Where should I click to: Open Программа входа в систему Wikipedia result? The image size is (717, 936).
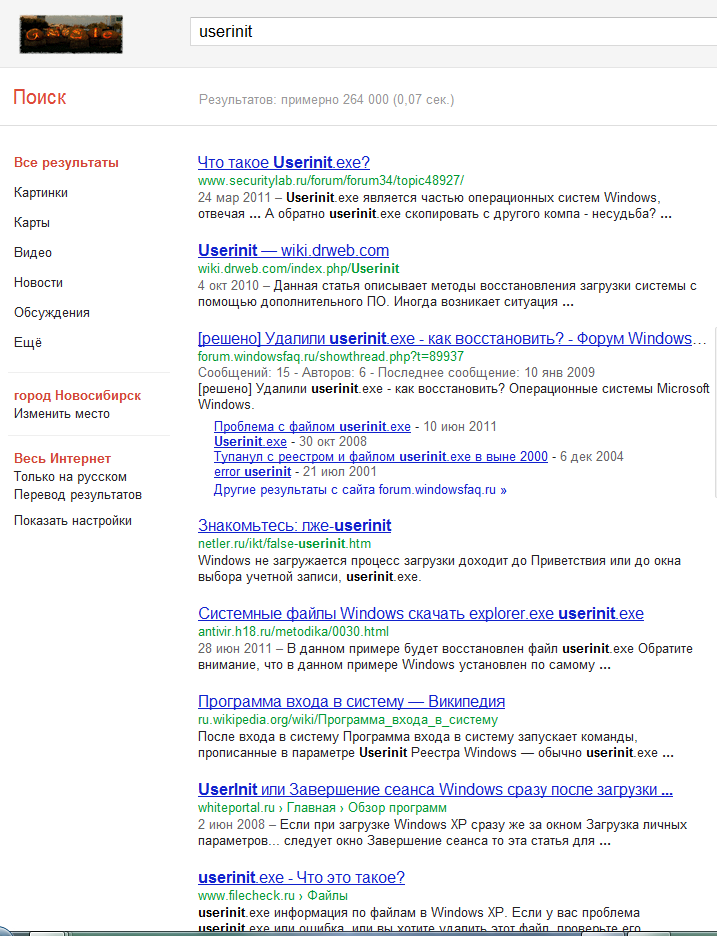click(x=351, y=701)
